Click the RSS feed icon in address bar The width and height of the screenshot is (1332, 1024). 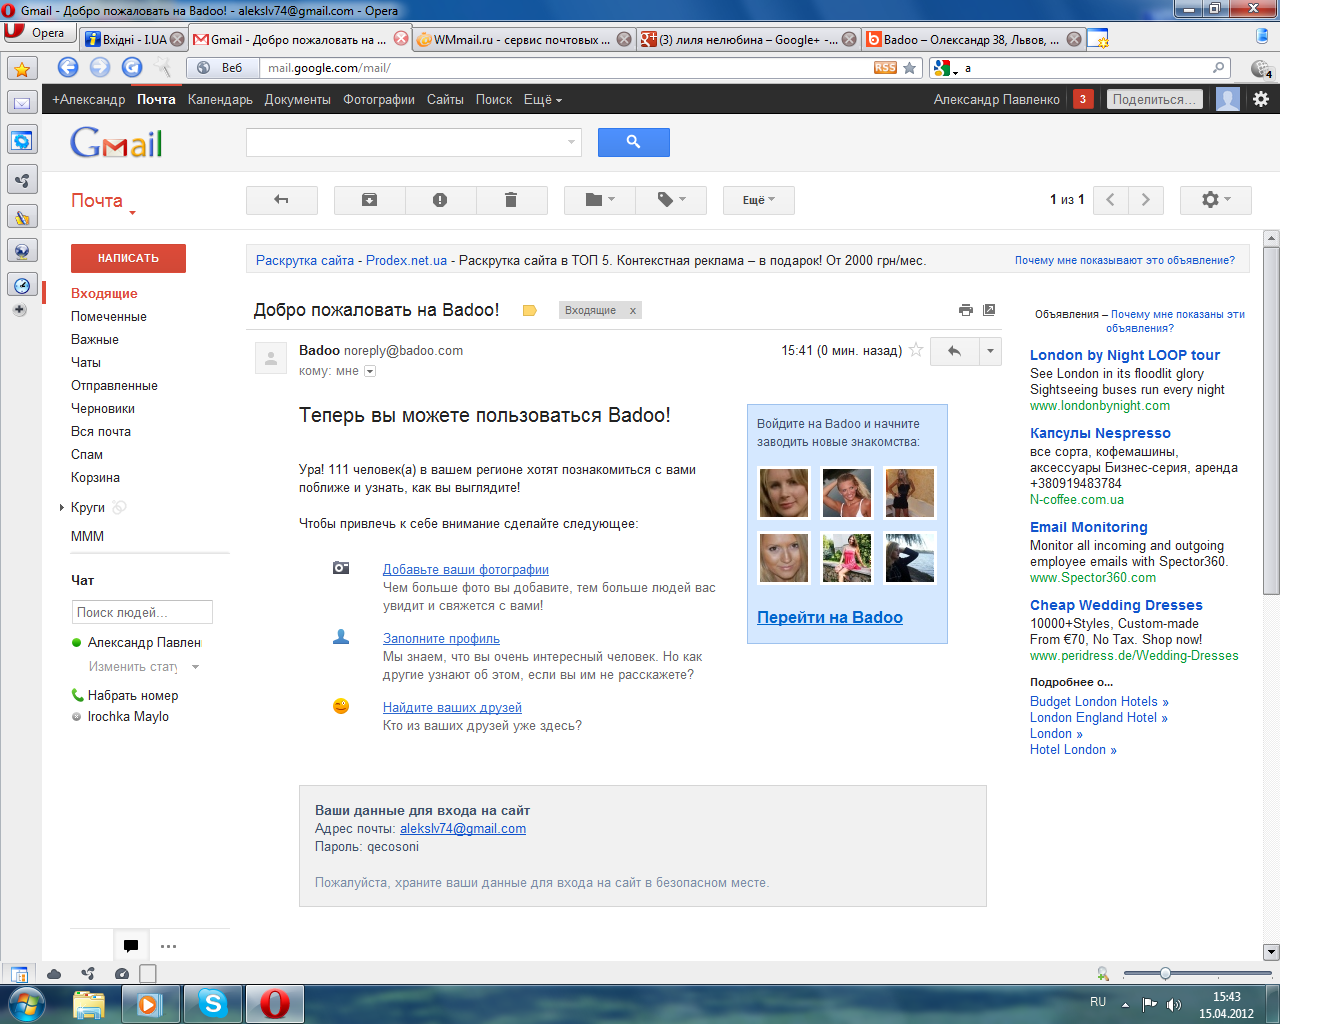coord(885,68)
